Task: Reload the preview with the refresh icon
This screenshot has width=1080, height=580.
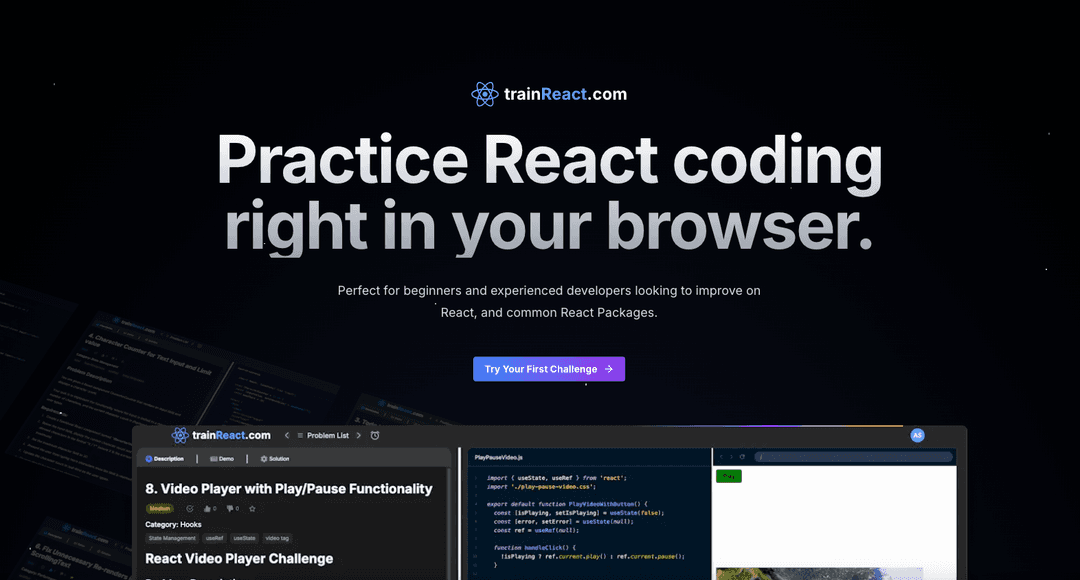Action: click(x=742, y=457)
